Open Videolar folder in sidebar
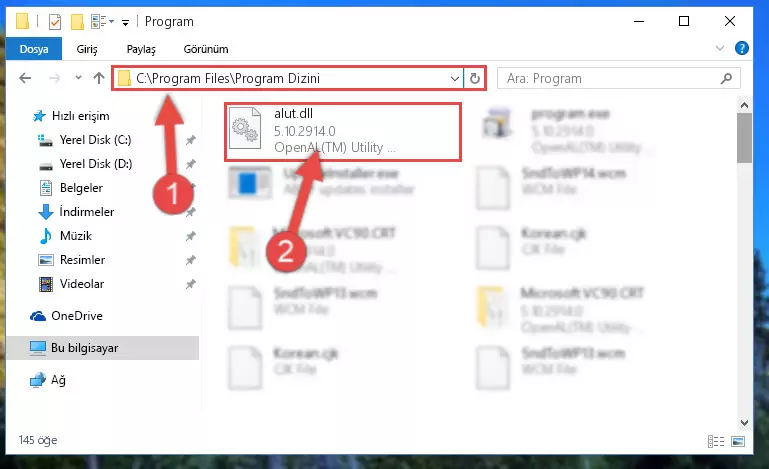The width and height of the screenshot is (769, 469). coord(81,284)
